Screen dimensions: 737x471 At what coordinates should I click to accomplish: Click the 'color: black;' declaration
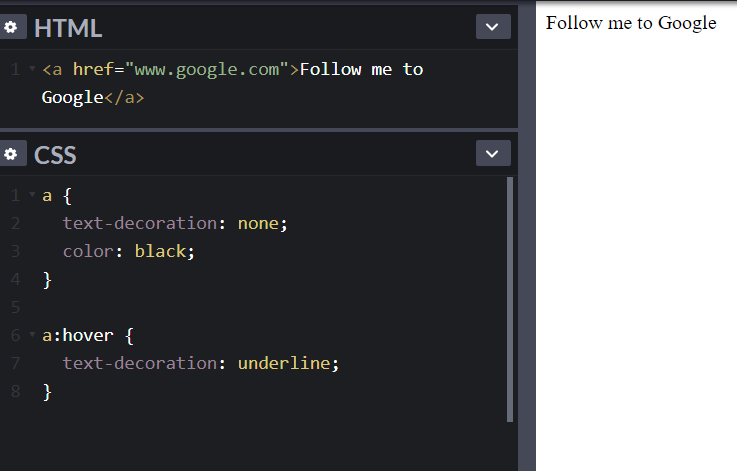pyautogui.click(x=128, y=251)
